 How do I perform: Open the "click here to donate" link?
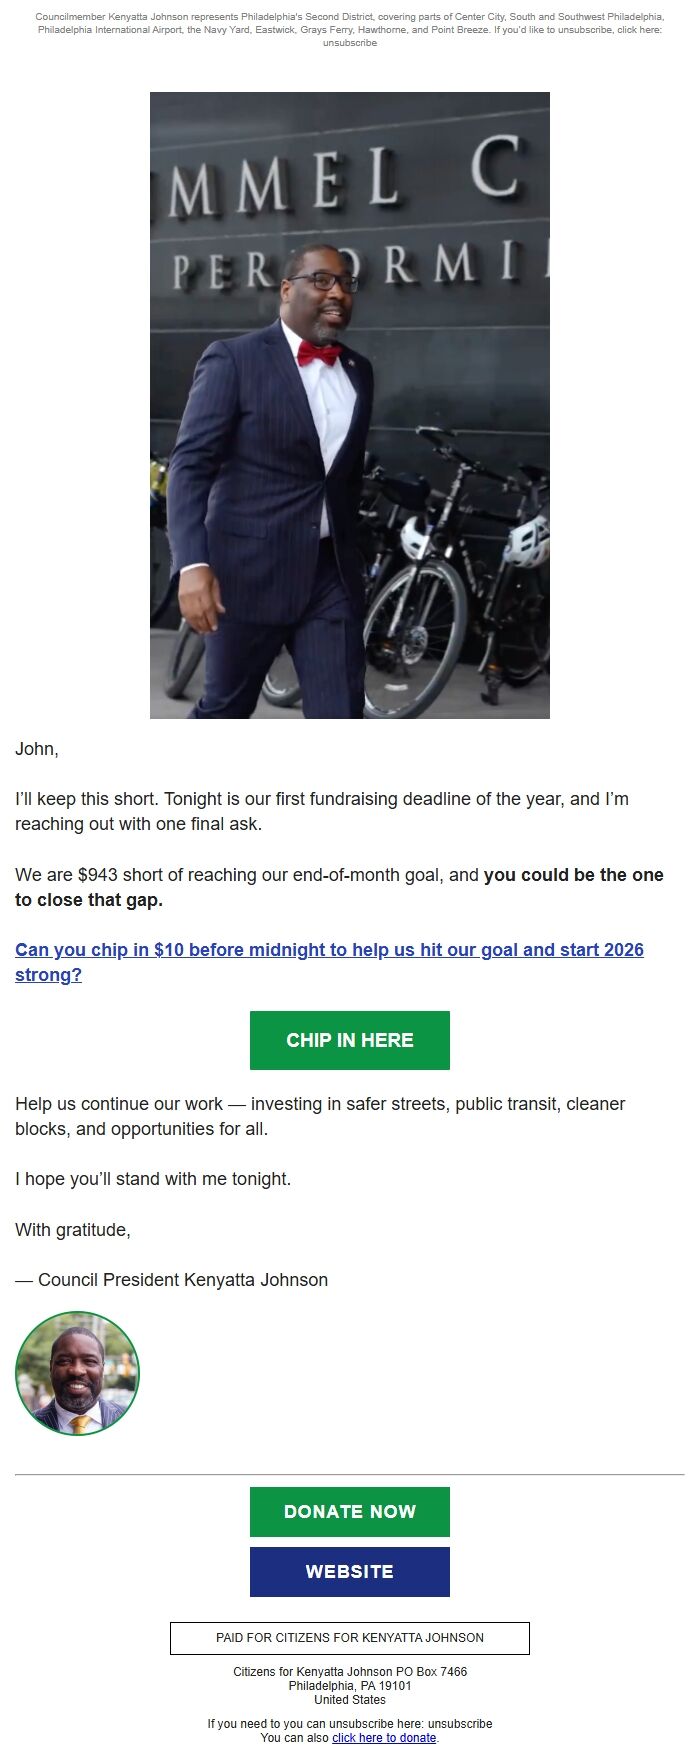[x=385, y=1737]
